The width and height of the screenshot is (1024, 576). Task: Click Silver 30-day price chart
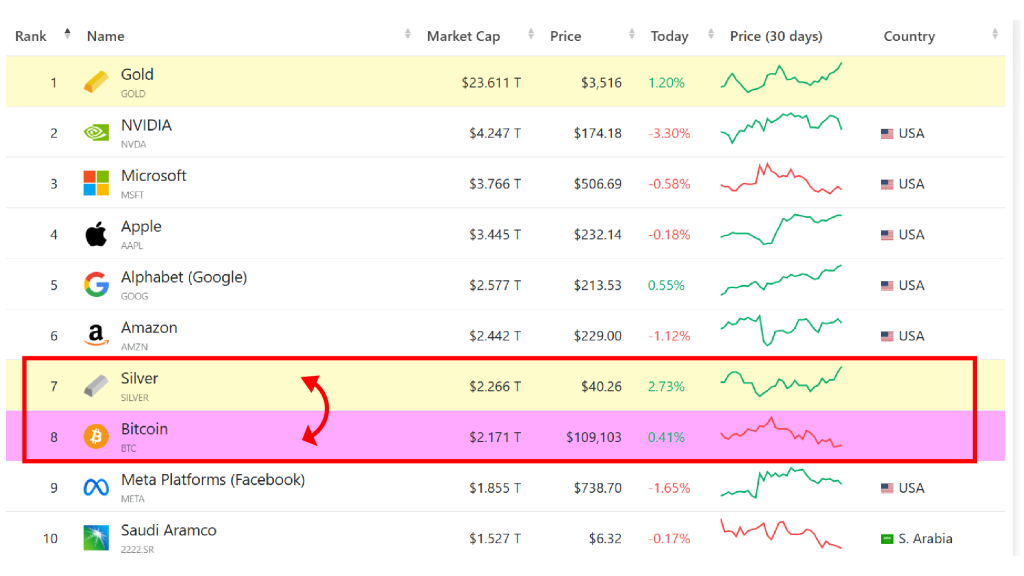tap(781, 381)
